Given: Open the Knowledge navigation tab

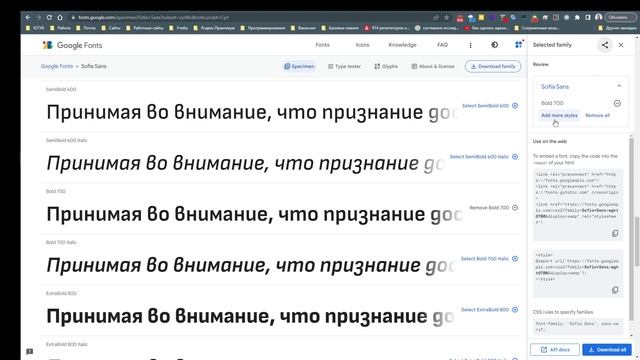Looking at the screenshot, I should [x=402, y=45].
